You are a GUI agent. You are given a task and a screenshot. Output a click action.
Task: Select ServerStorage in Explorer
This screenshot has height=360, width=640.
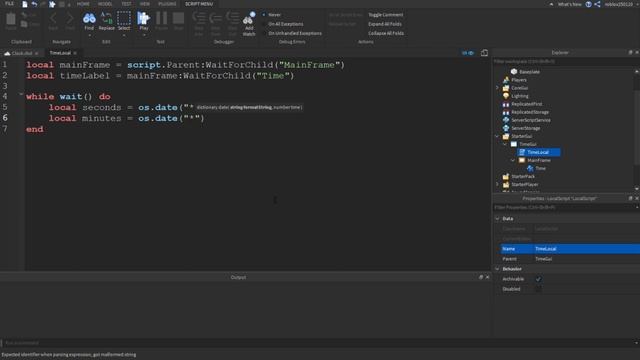tap(525, 128)
